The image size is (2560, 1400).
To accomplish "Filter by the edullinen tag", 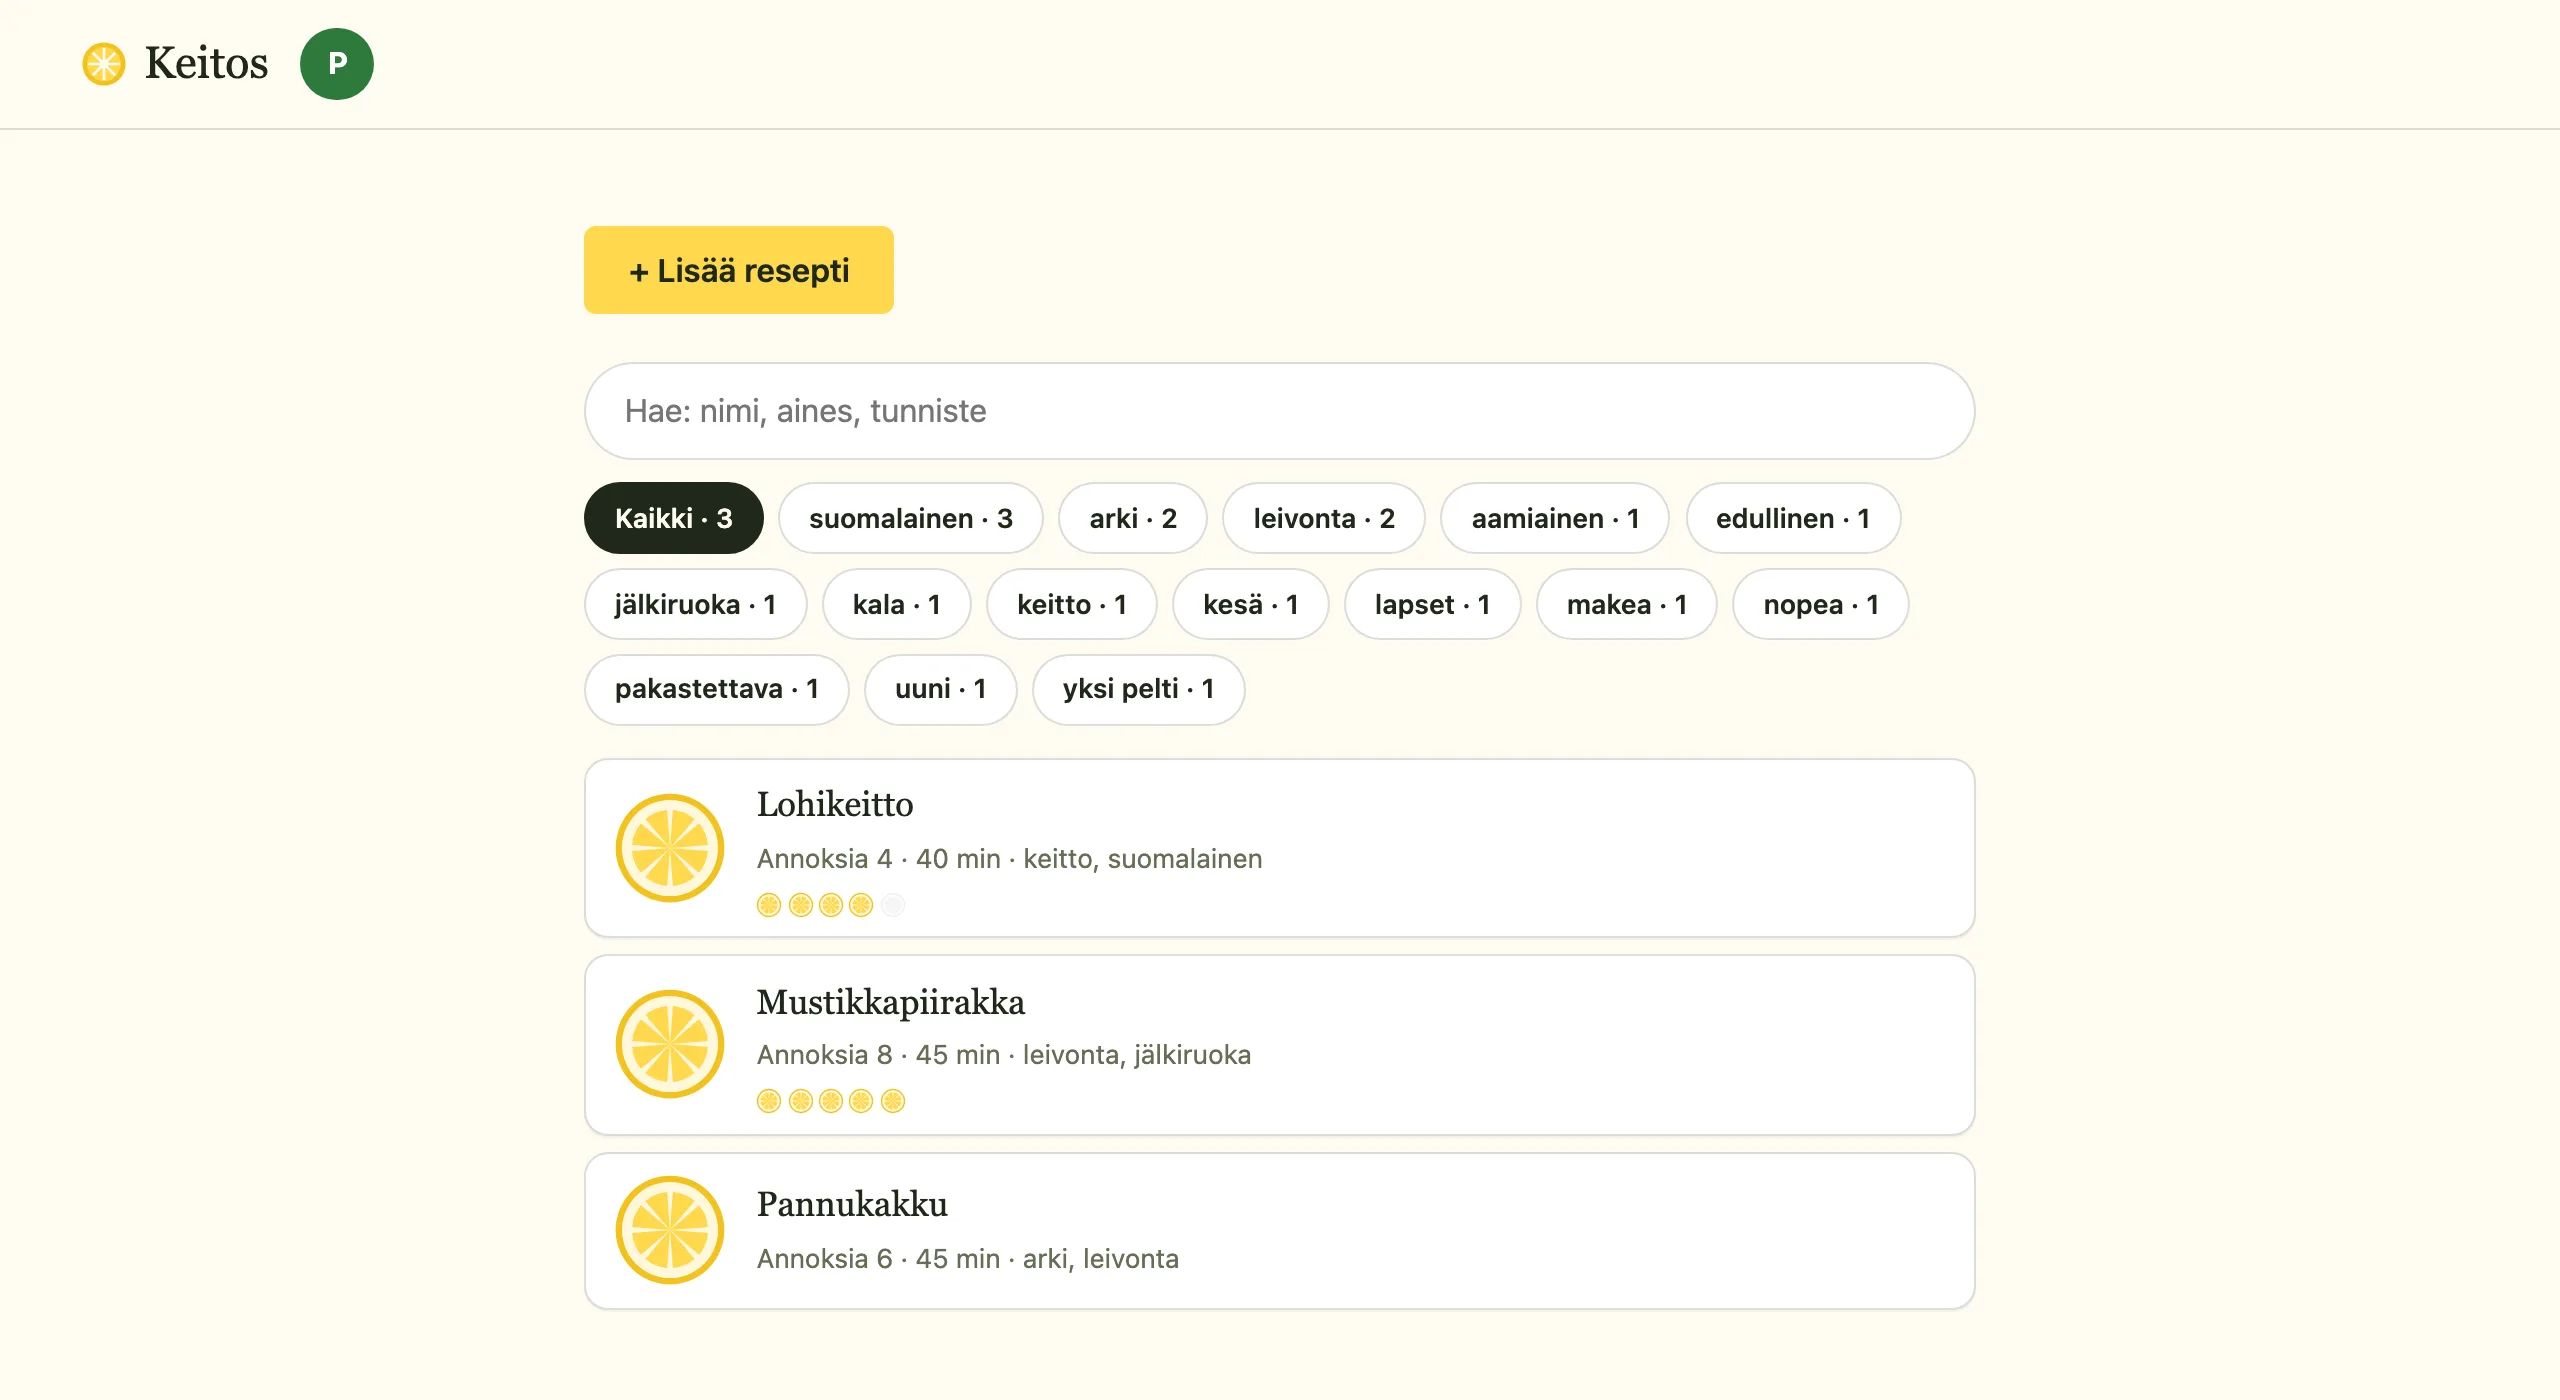I will click(x=1793, y=518).
